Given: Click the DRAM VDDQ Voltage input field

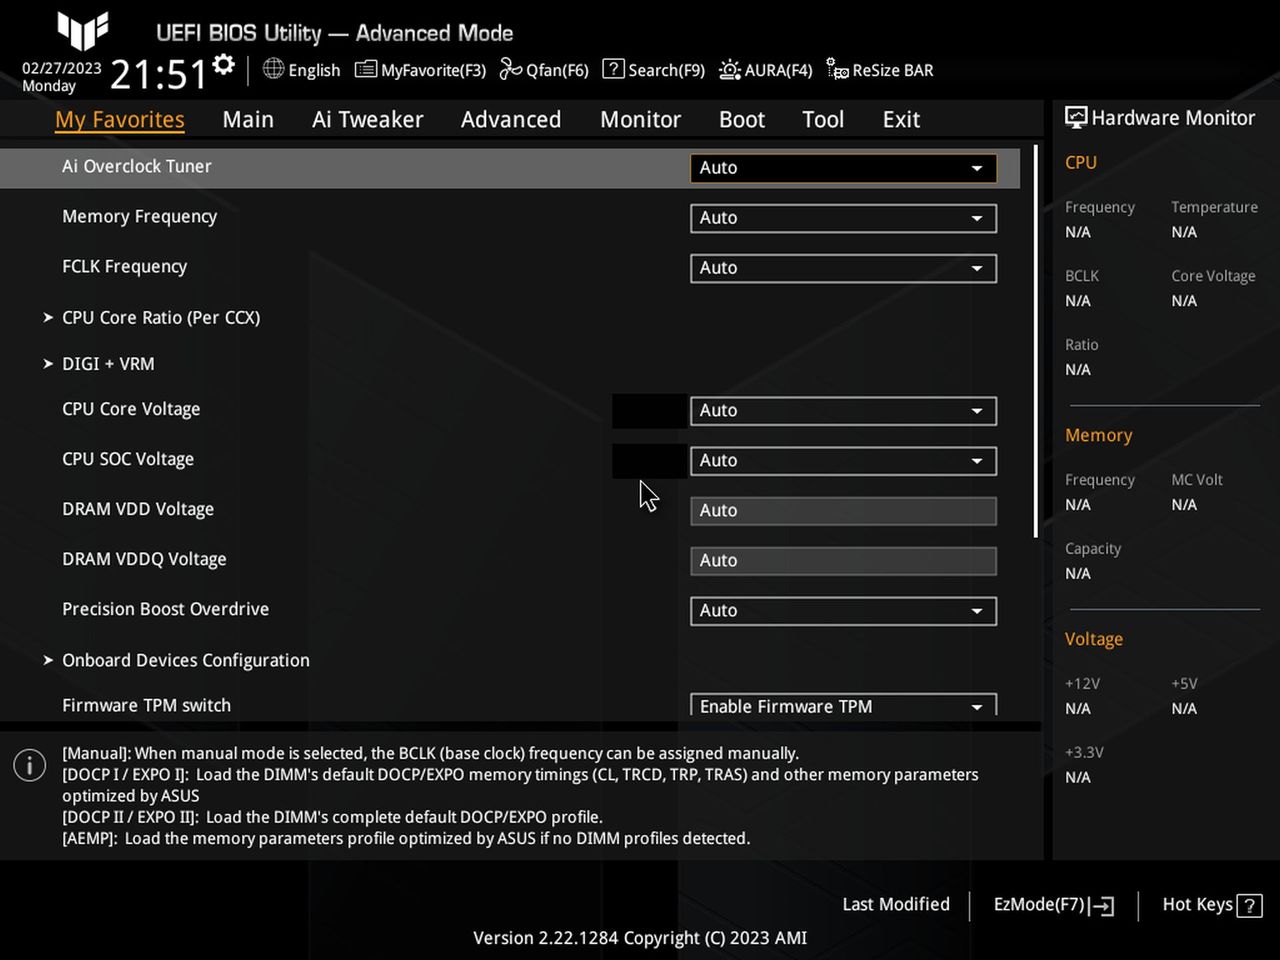Looking at the screenshot, I should coord(843,561).
